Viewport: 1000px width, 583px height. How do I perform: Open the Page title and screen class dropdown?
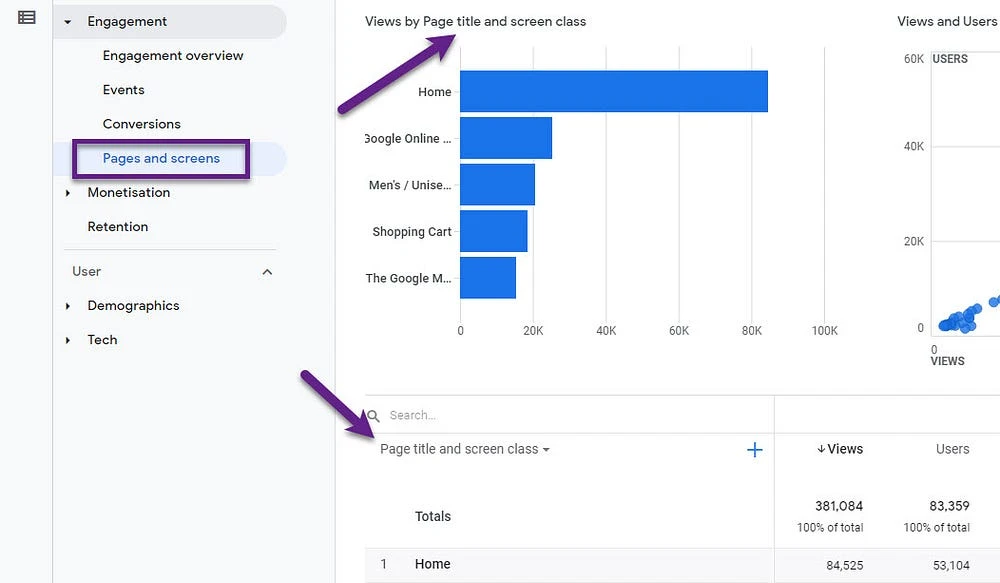click(x=464, y=449)
